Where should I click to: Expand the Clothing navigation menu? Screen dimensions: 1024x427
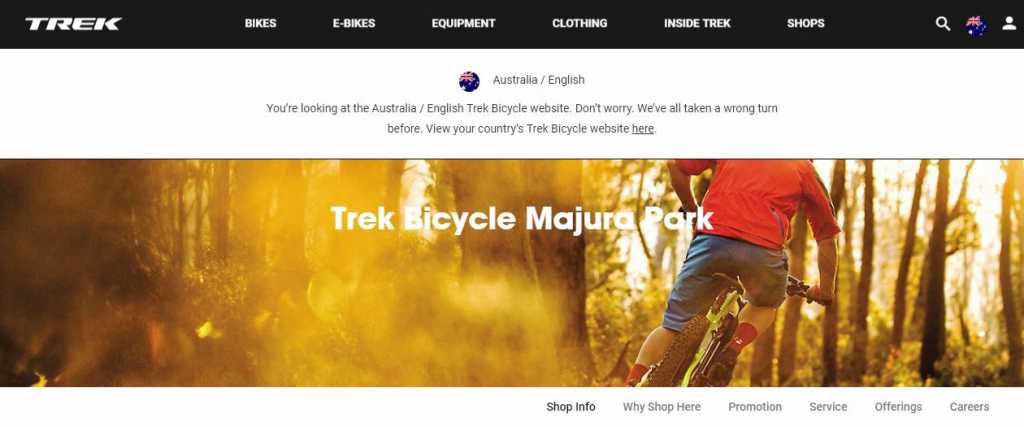(x=579, y=24)
